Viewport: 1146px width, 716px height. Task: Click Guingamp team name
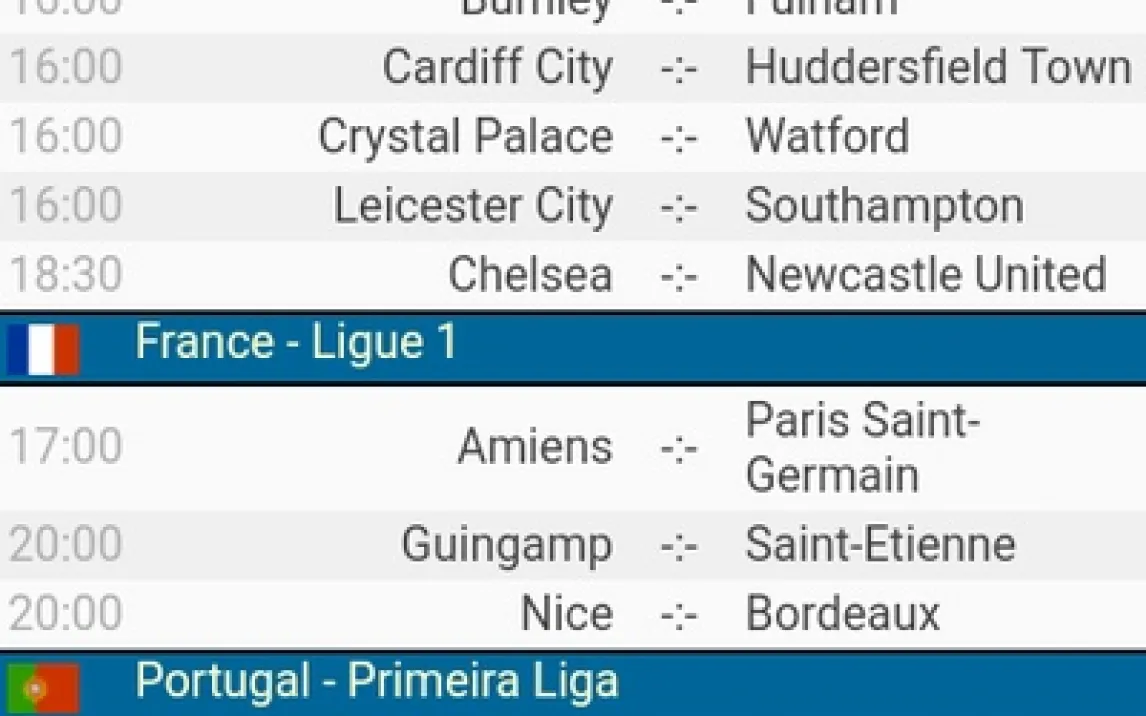(506, 545)
